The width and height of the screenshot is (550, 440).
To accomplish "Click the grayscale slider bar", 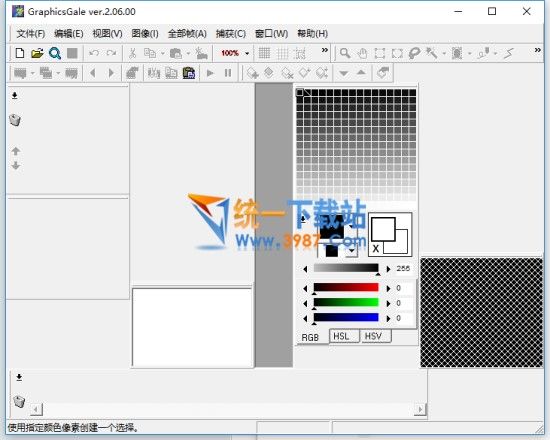I will click(346, 268).
